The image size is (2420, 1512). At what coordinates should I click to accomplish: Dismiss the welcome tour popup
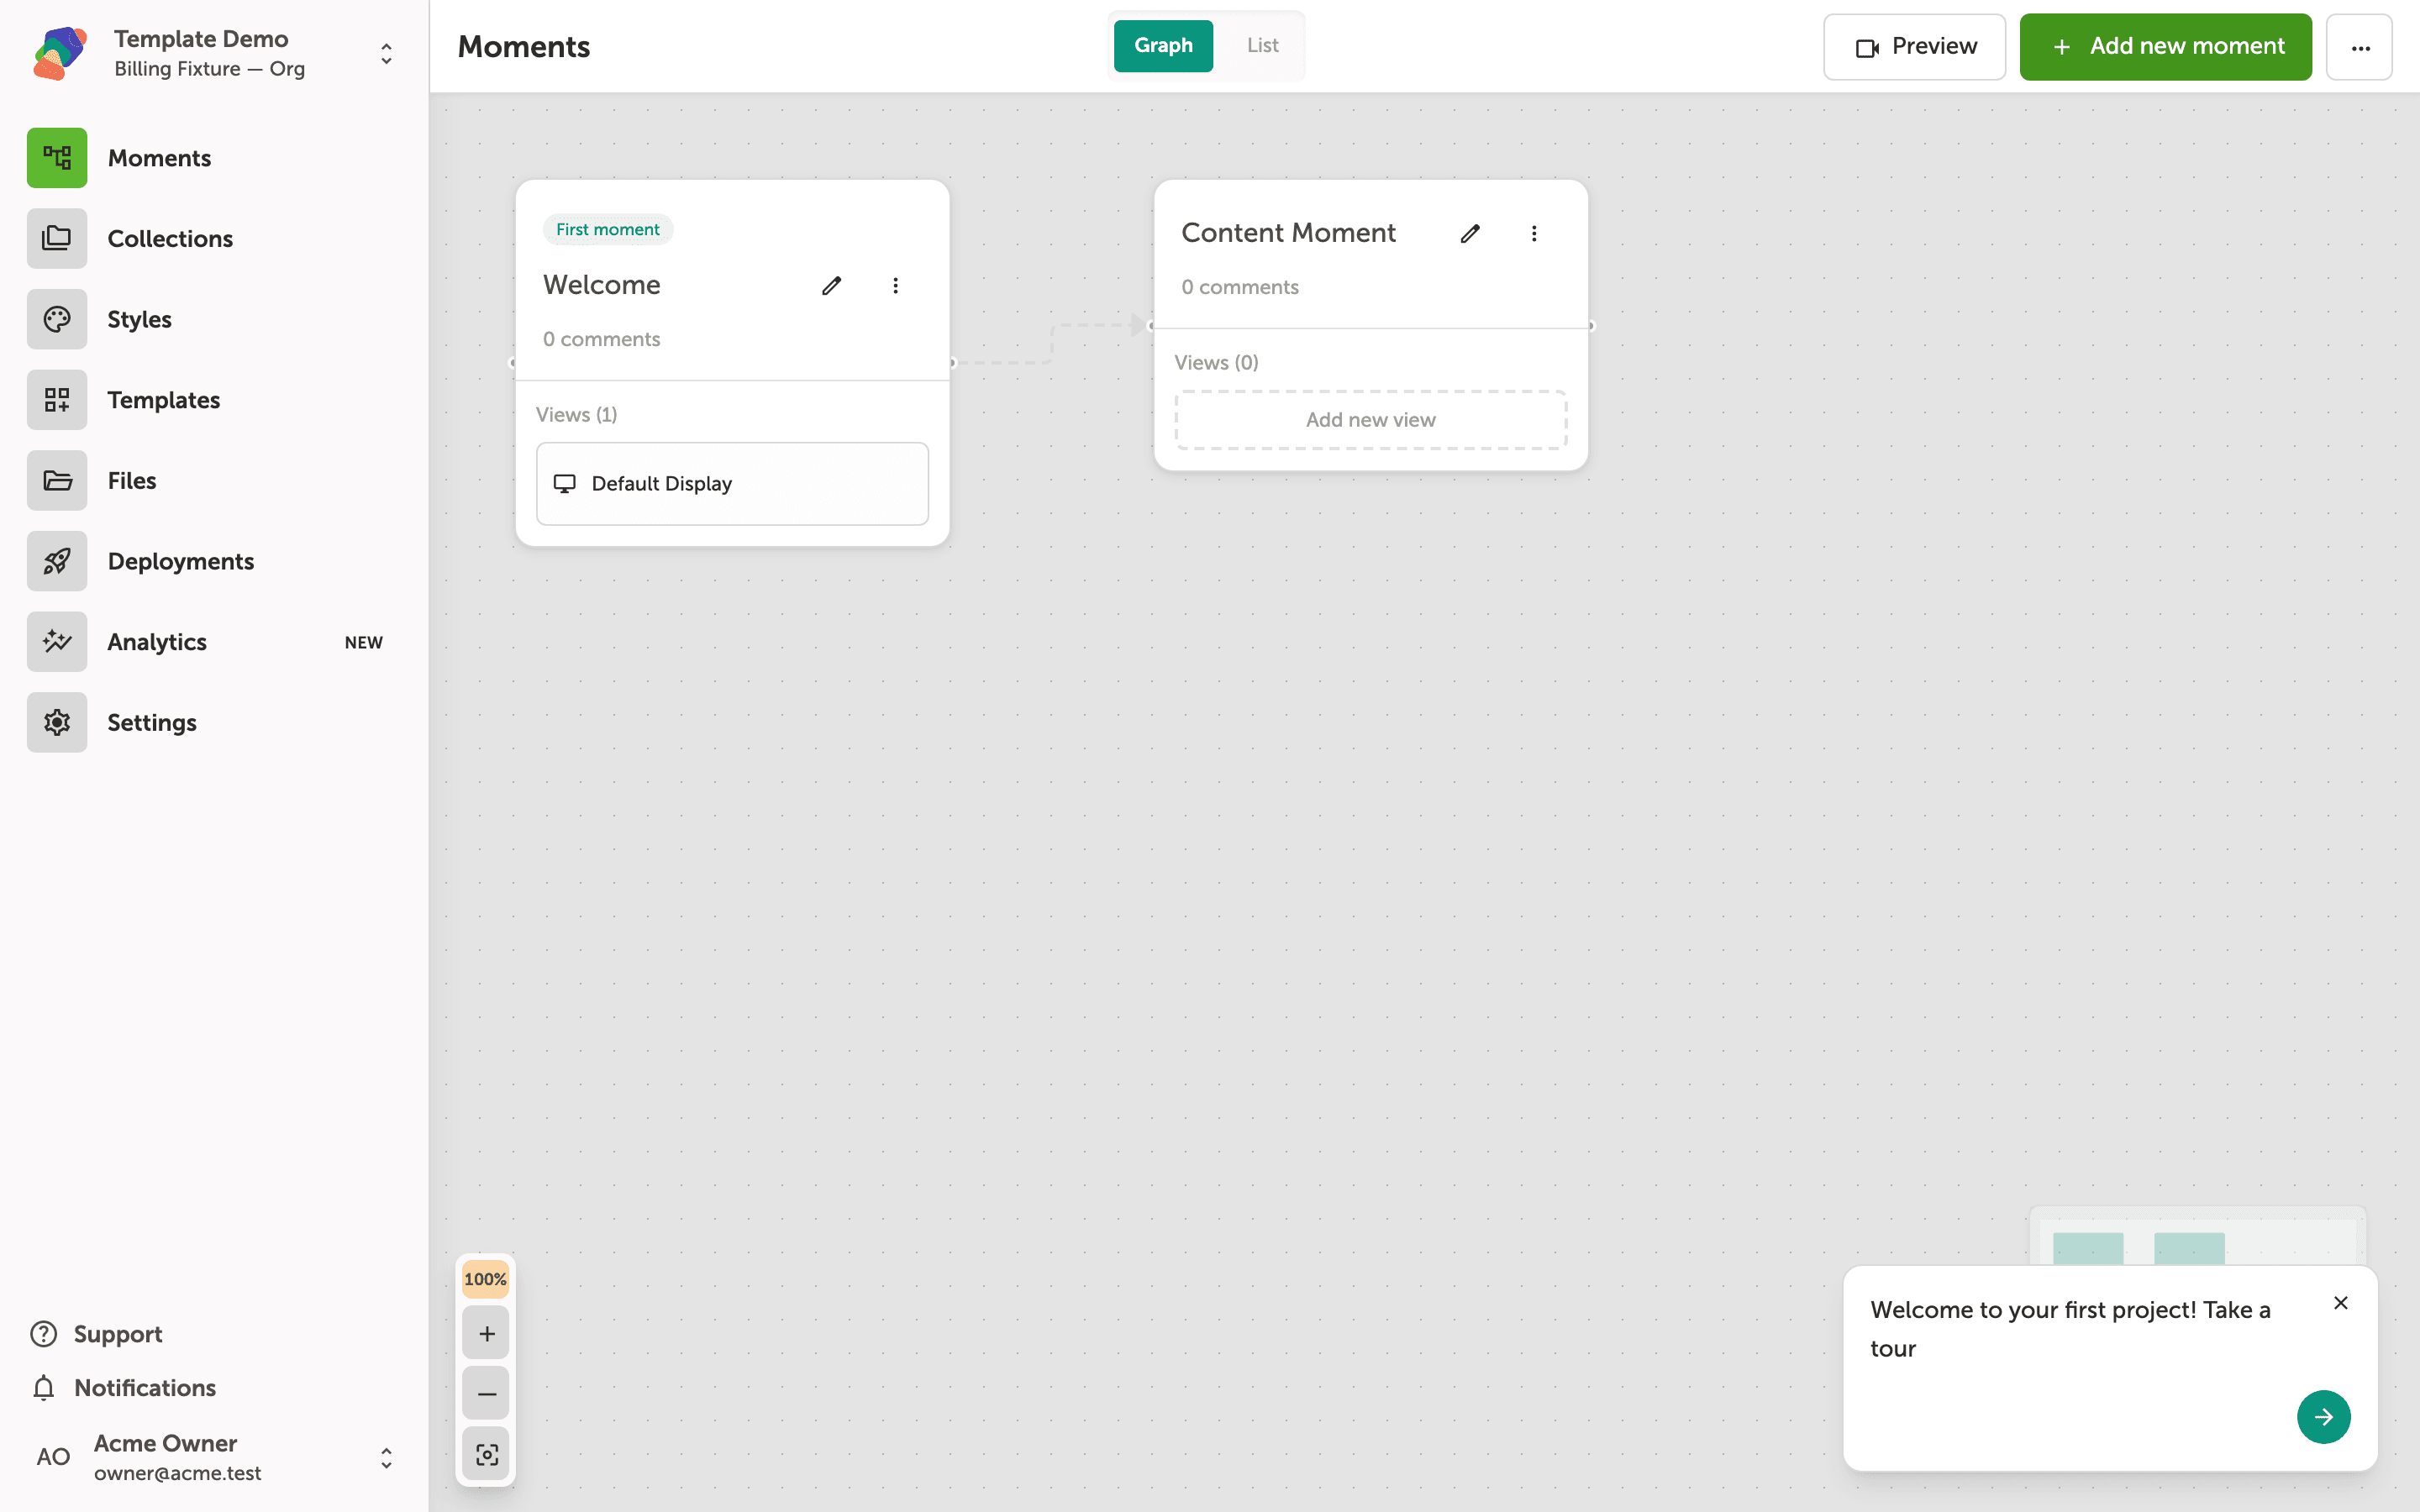[2341, 1303]
